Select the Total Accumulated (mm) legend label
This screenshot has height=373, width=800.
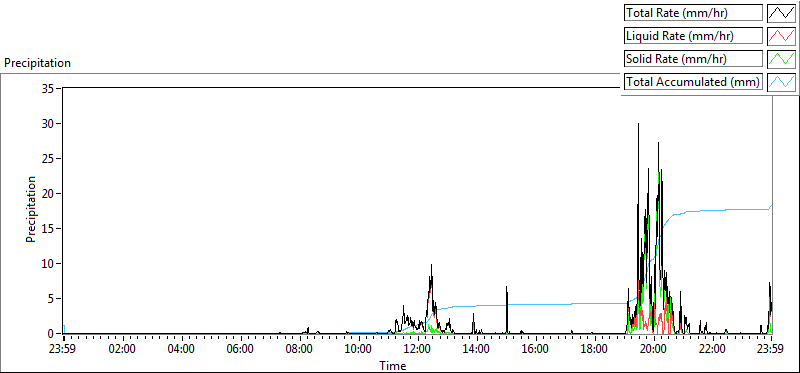(x=693, y=82)
